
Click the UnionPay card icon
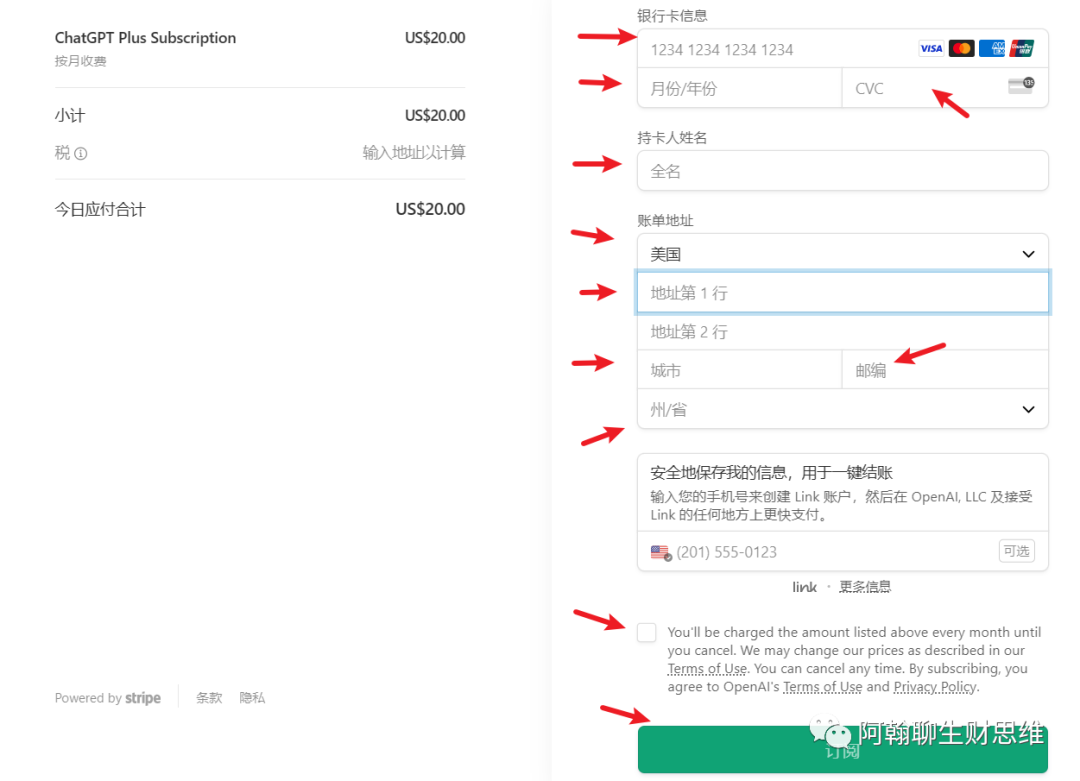click(1021, 48)
